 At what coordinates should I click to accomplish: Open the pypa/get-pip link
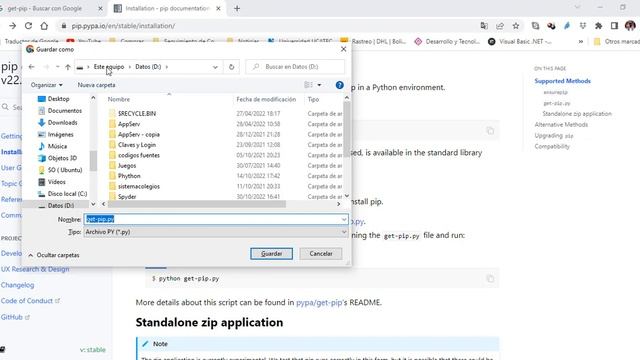[x=319, y=302]
